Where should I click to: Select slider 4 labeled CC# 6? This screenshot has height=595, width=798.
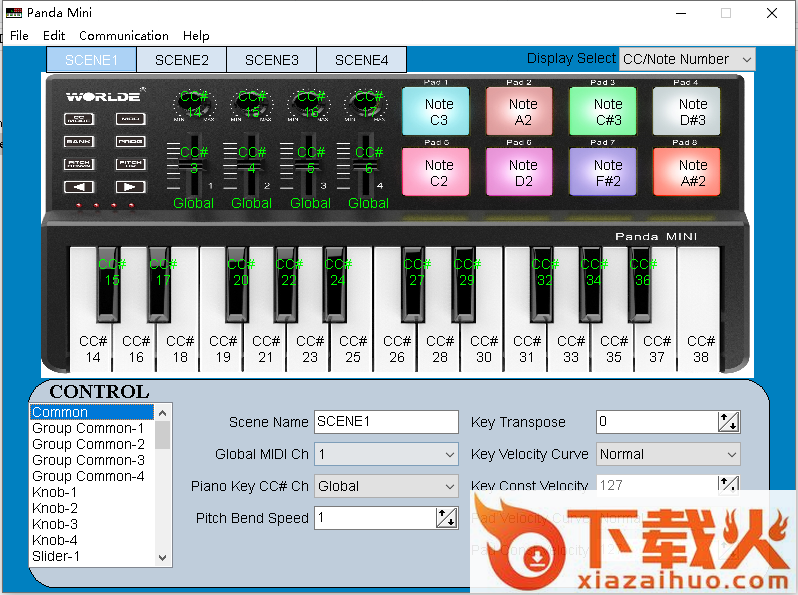(364, 164)
